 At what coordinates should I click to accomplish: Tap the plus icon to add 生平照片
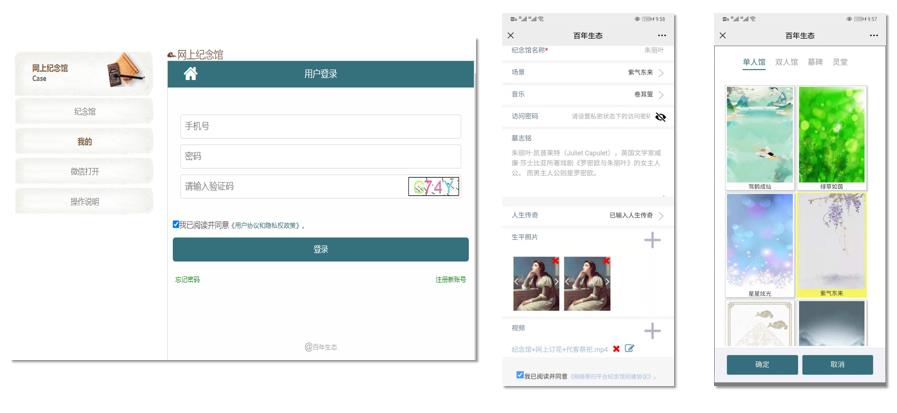click(x=652, y=240)
